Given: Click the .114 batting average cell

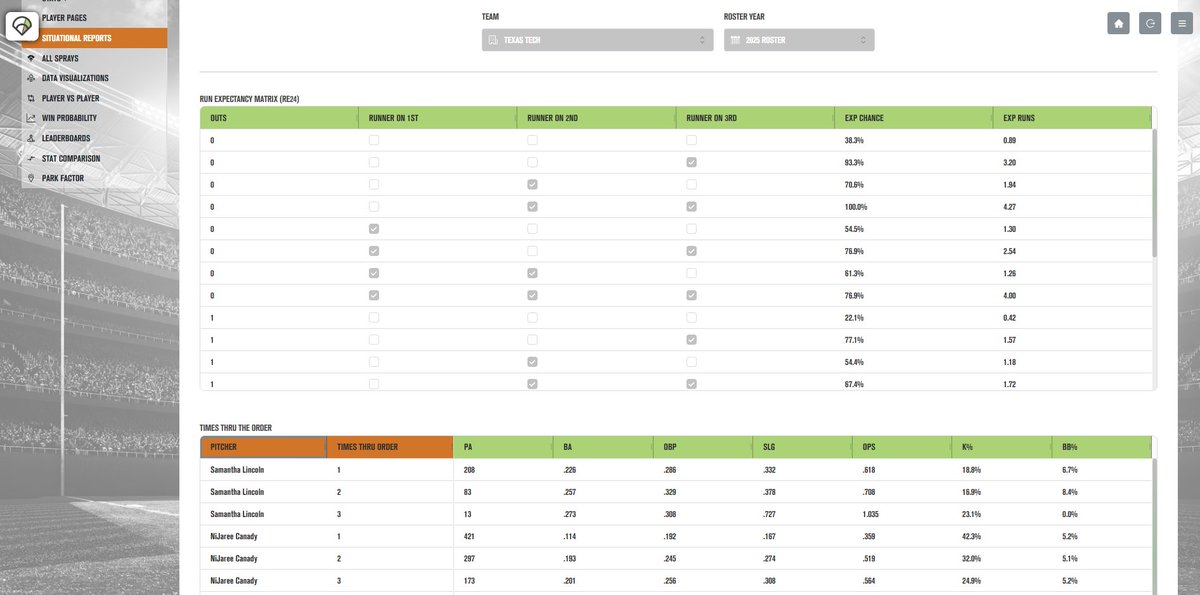Looking at the screenshot, I should tap(571, 536).
